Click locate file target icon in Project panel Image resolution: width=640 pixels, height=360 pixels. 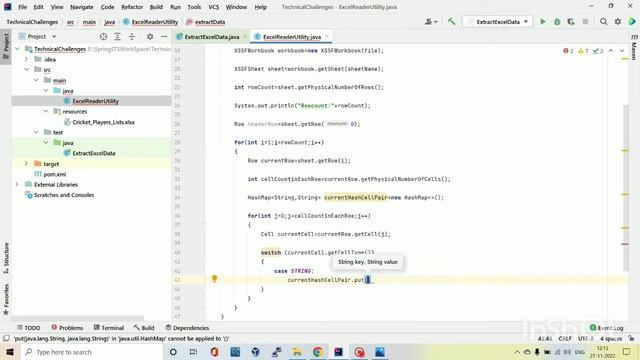(103, 37)
